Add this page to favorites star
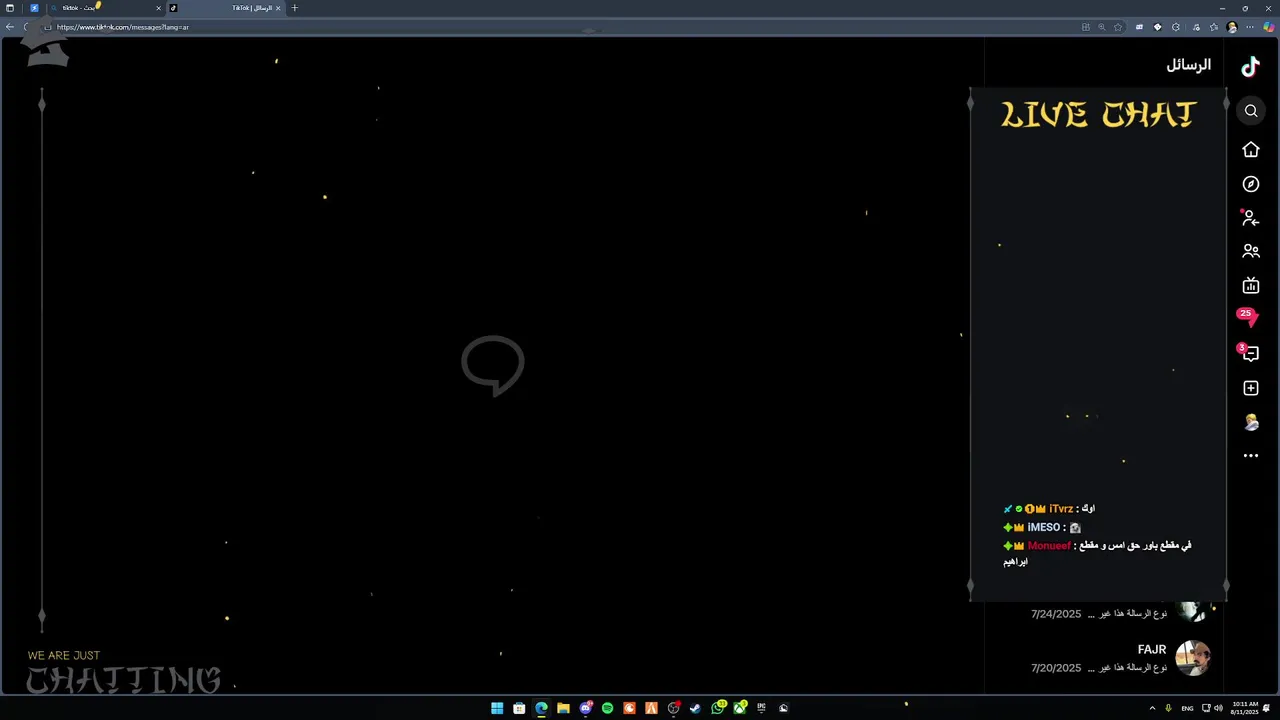1280x720 pixels. [1118, 27]
